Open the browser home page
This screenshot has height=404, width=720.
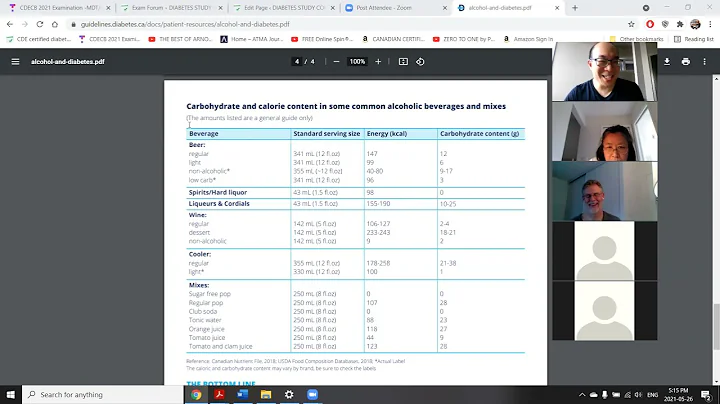click(x=55, y=24)
